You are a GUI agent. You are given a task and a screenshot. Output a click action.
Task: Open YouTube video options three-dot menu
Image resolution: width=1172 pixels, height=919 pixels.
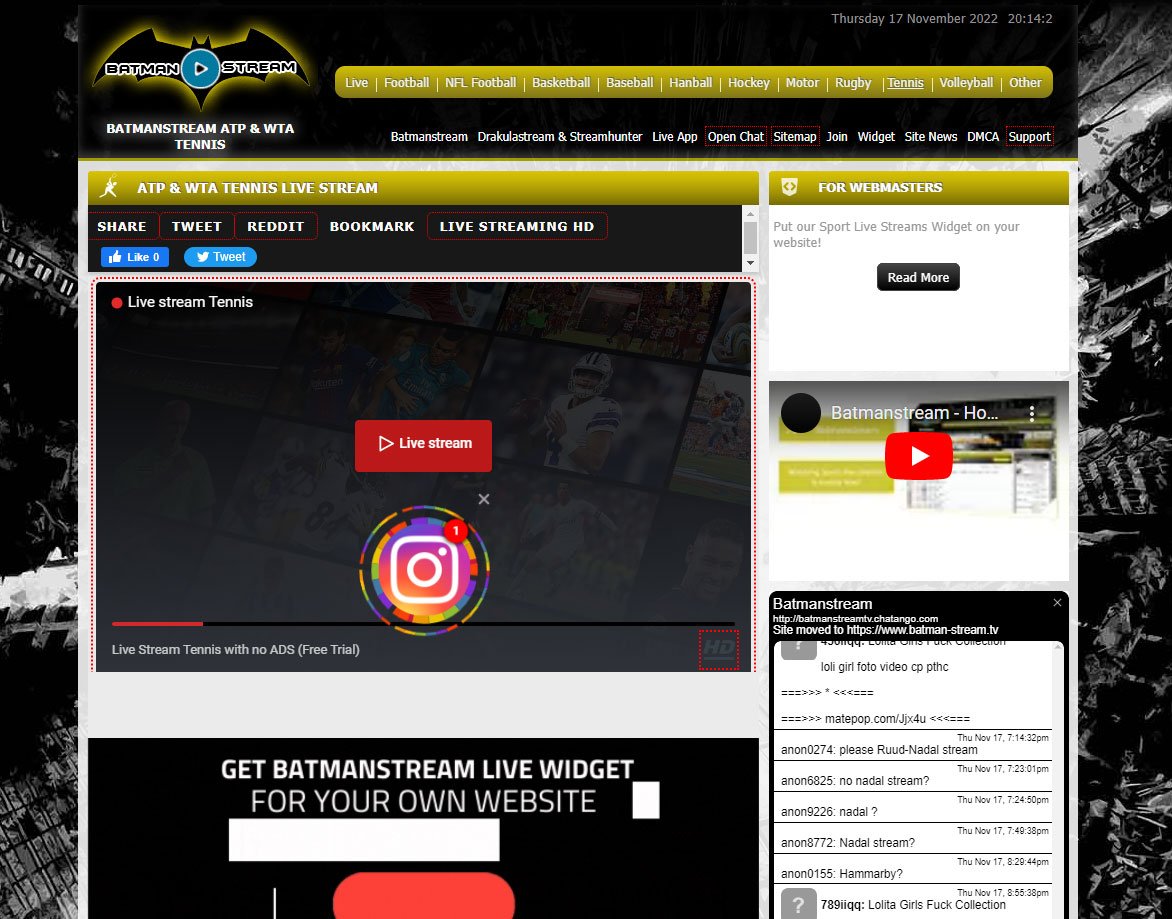pyautogui.click(x=1031, y=413)
